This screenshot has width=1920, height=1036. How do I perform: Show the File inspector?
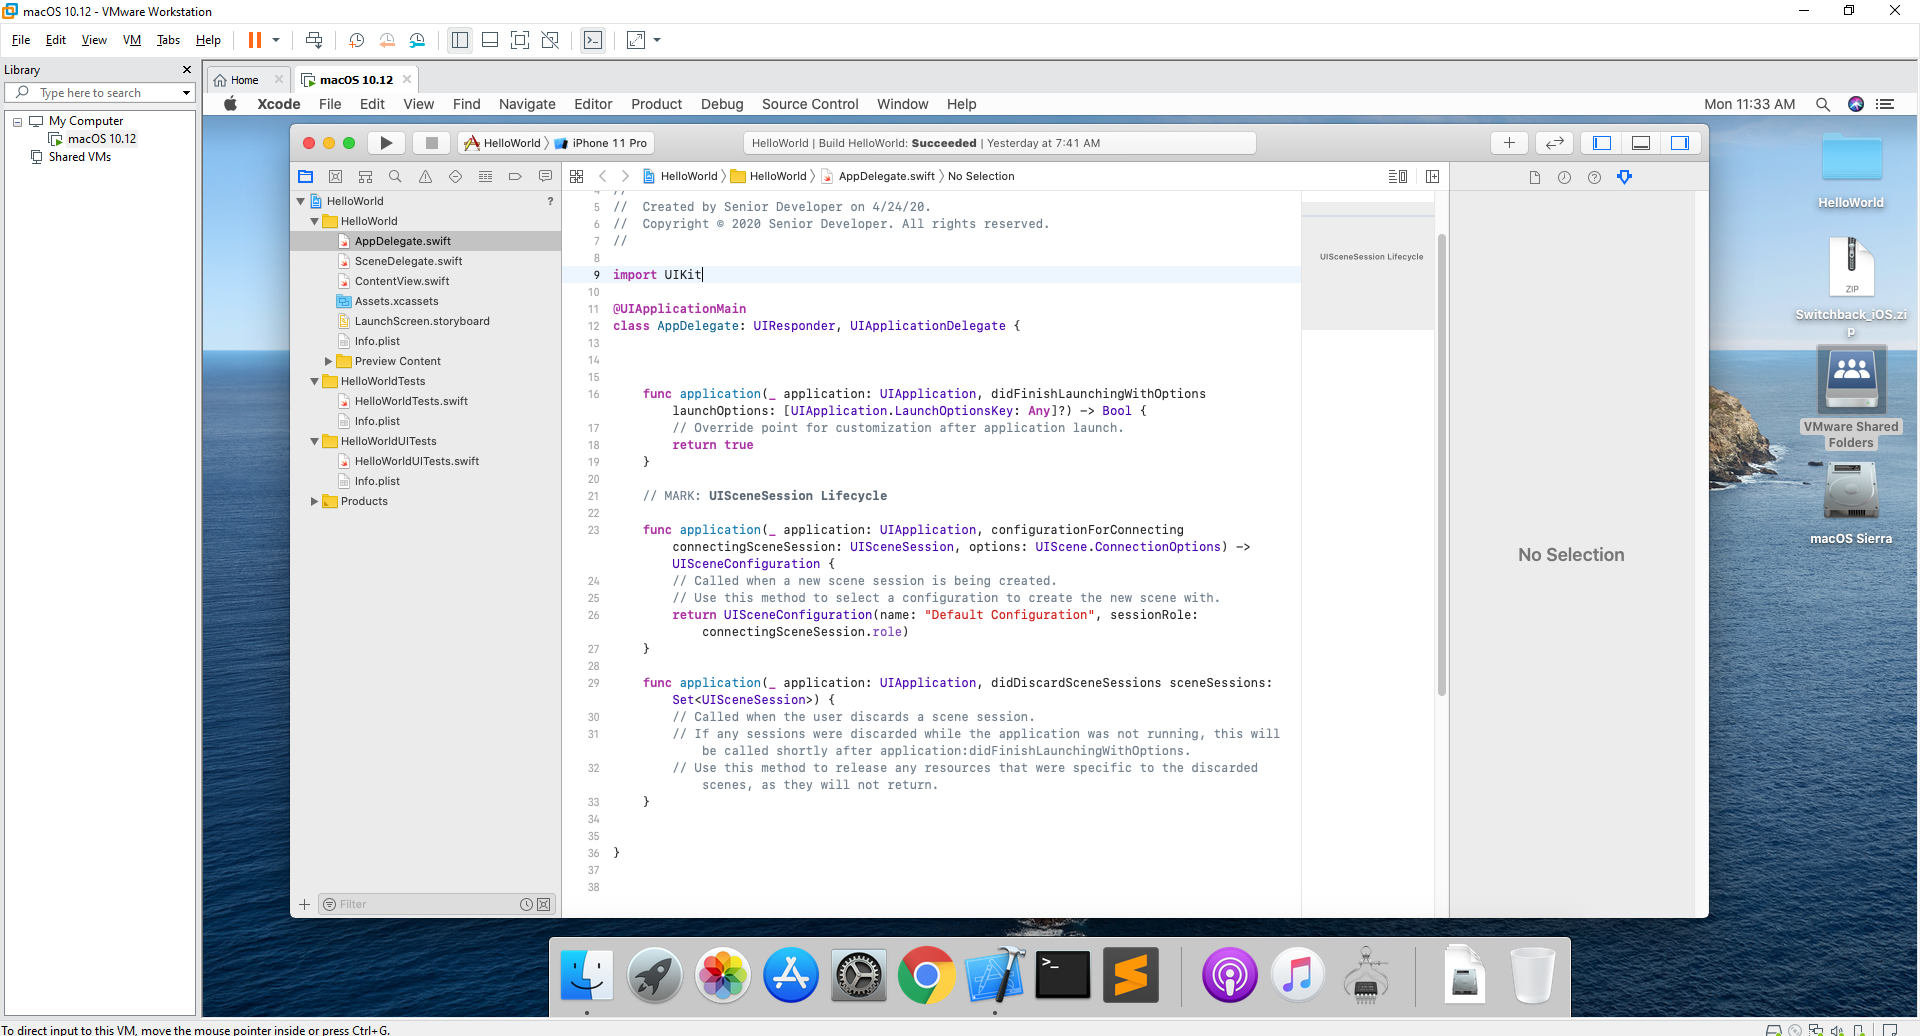pos(1535,177)
